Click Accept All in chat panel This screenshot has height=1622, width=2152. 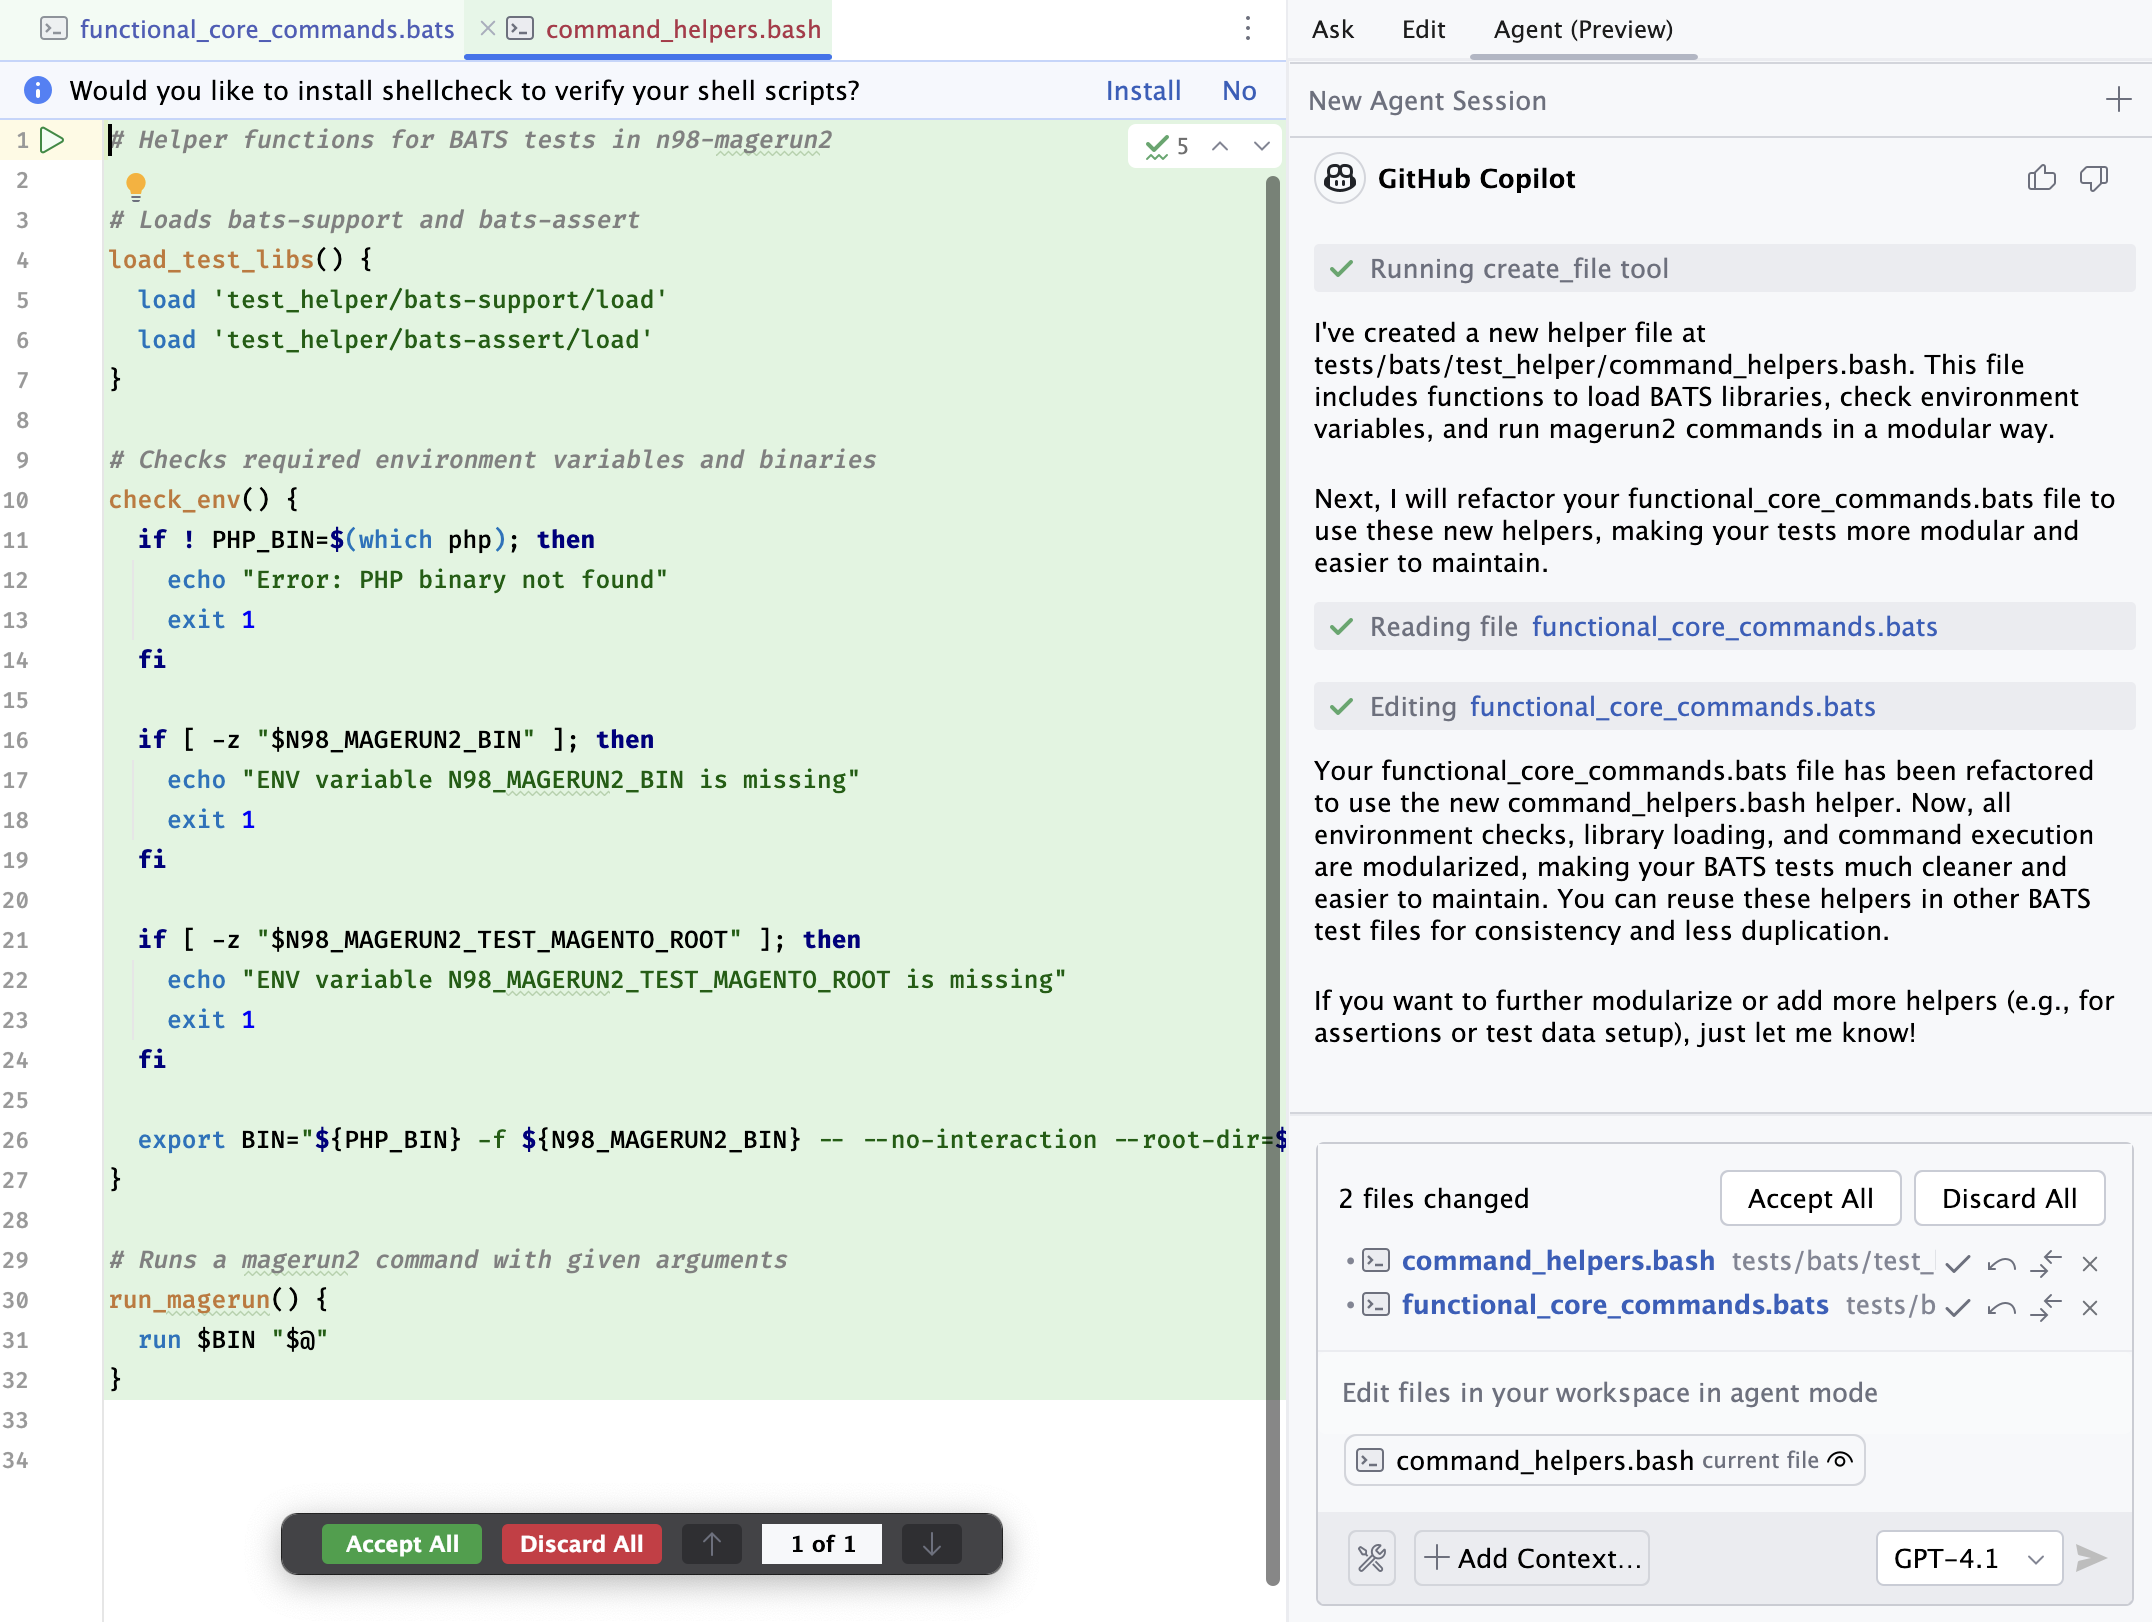point(1811,1198)
